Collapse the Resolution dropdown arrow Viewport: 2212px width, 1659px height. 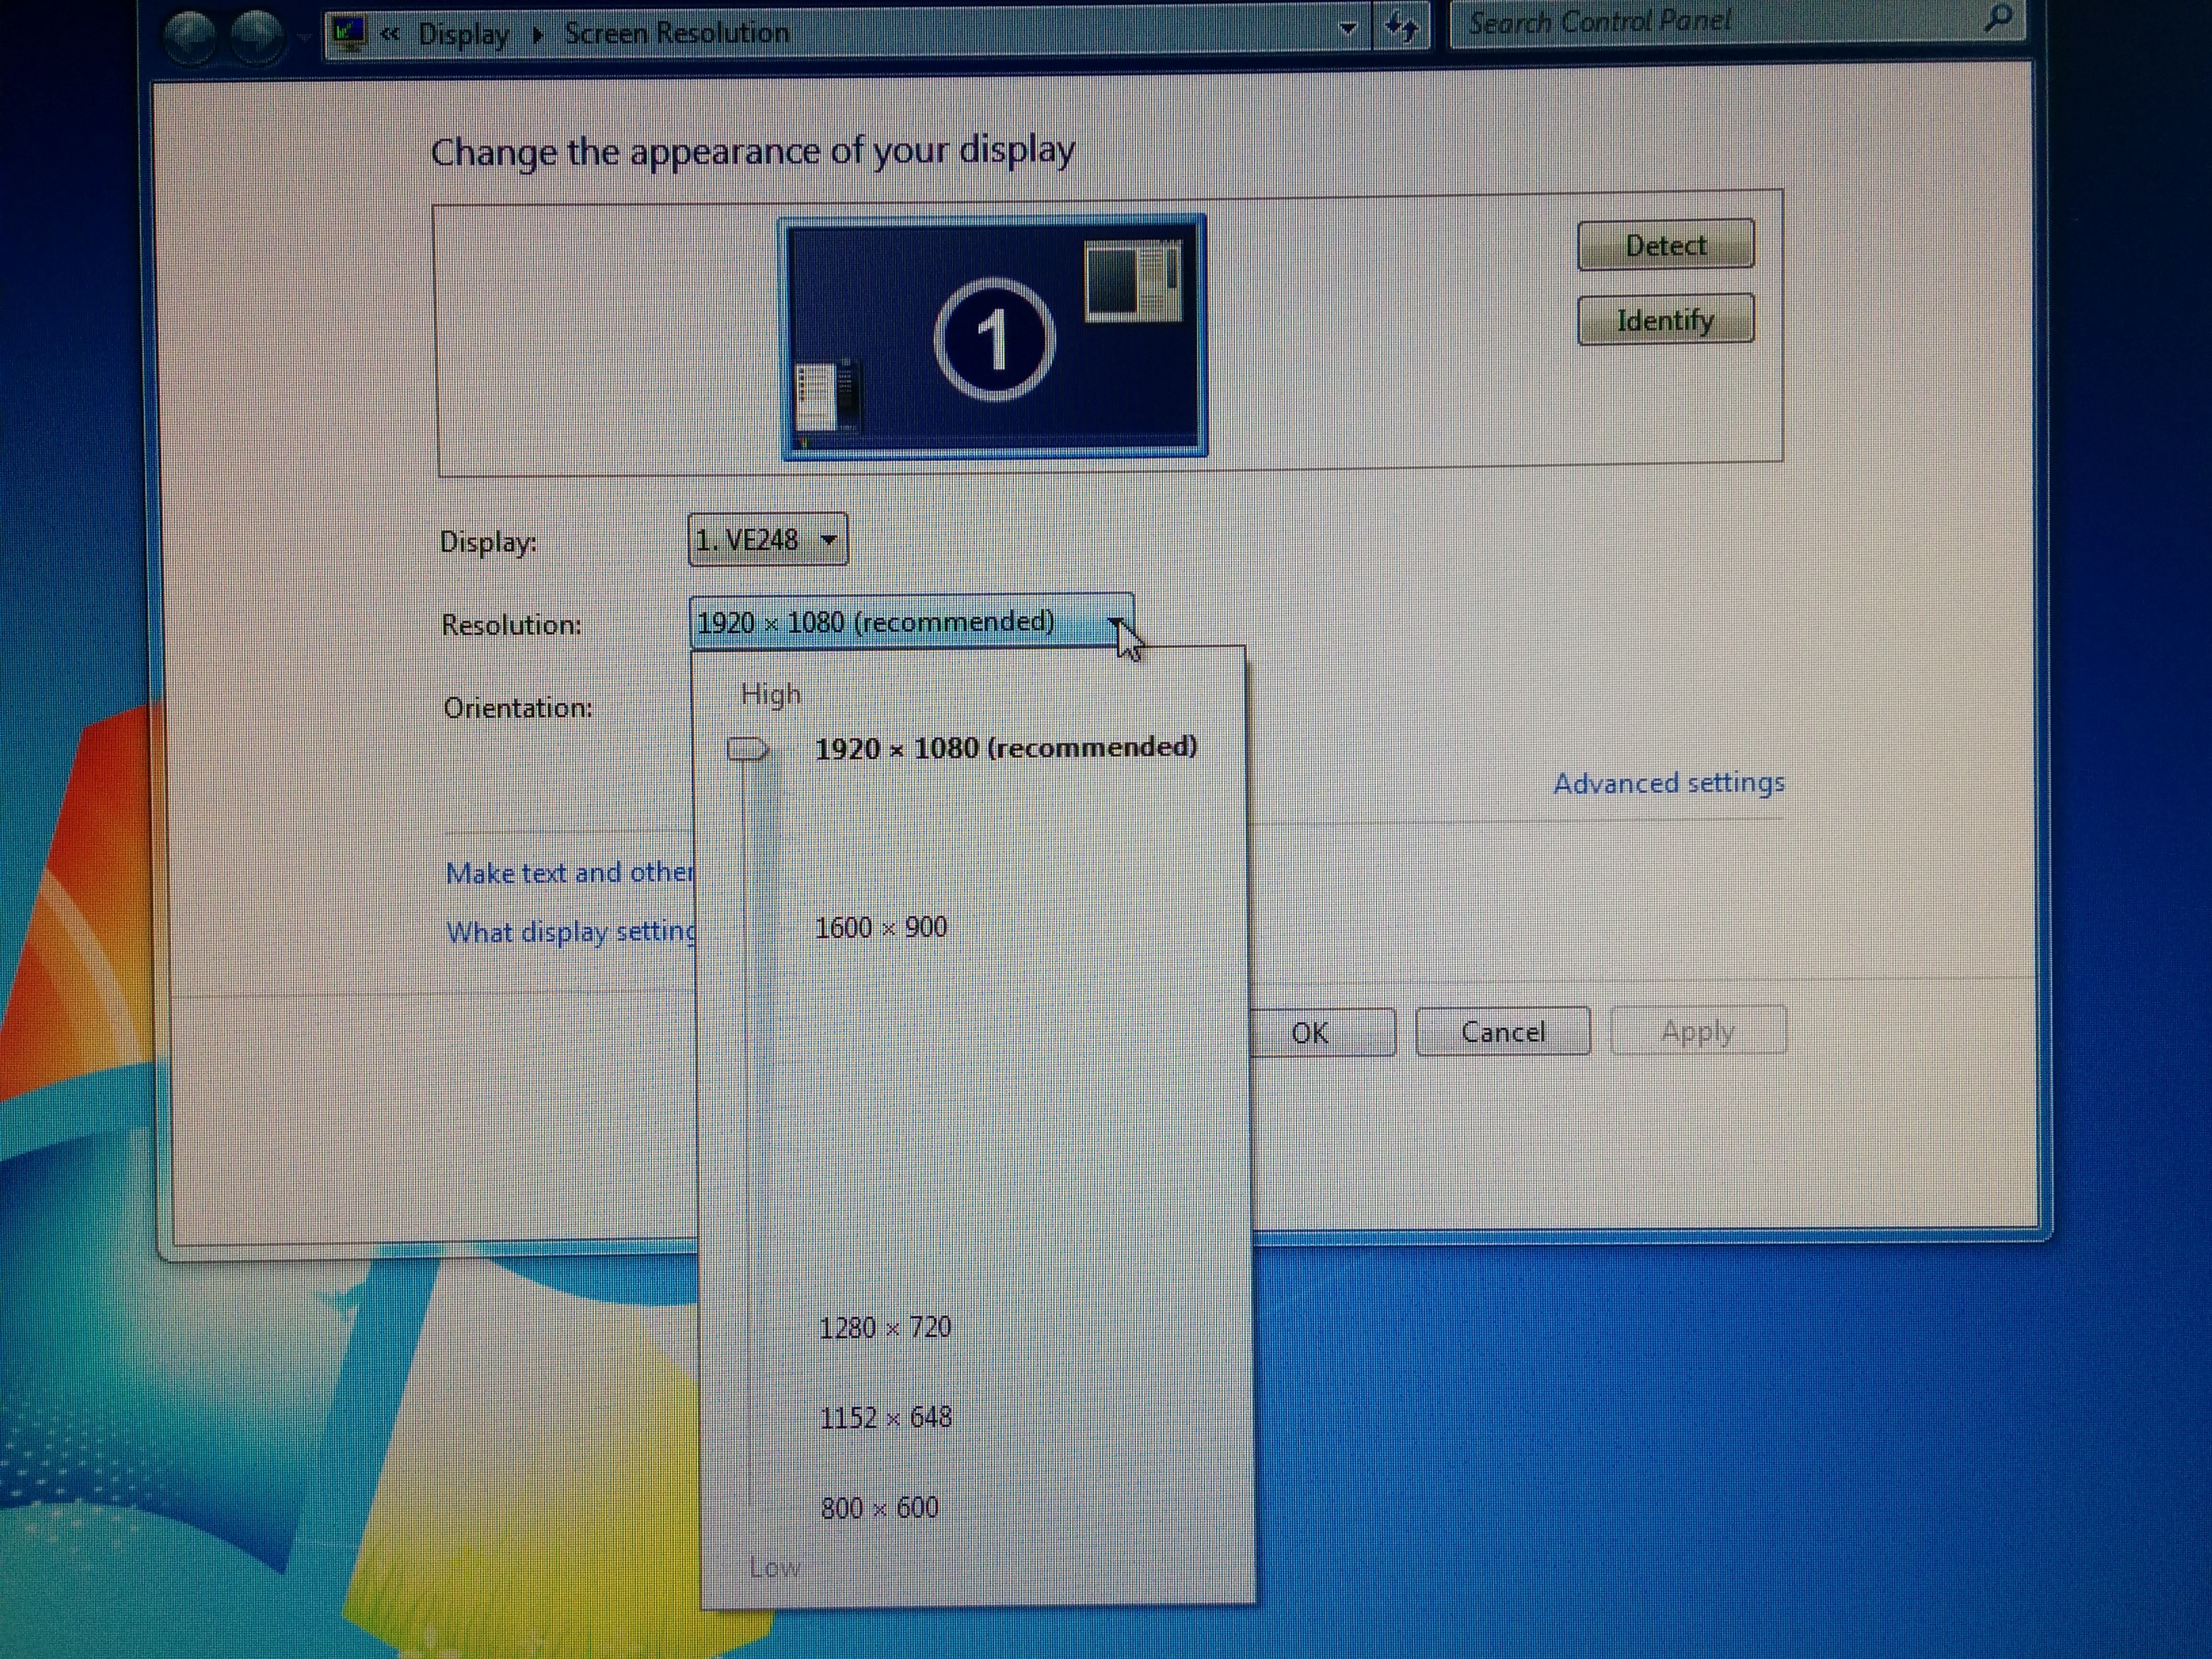(x=1116, y=623)
